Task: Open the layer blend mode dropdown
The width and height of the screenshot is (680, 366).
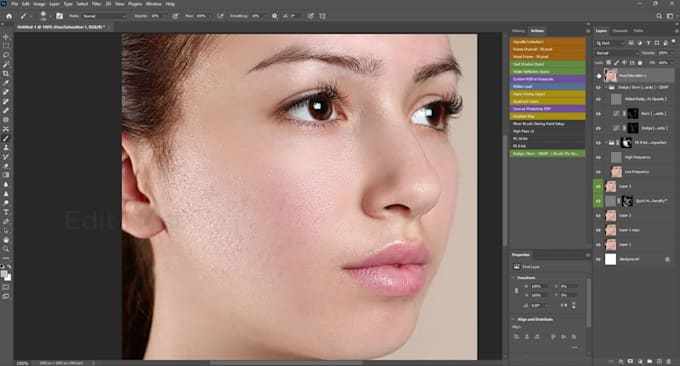Action: 618,53
